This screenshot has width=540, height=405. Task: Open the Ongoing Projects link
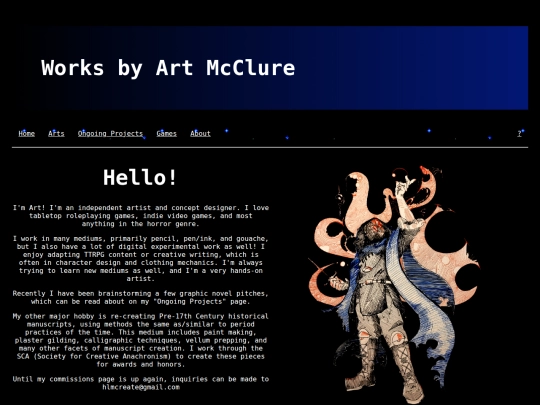[x=110, y=134]
